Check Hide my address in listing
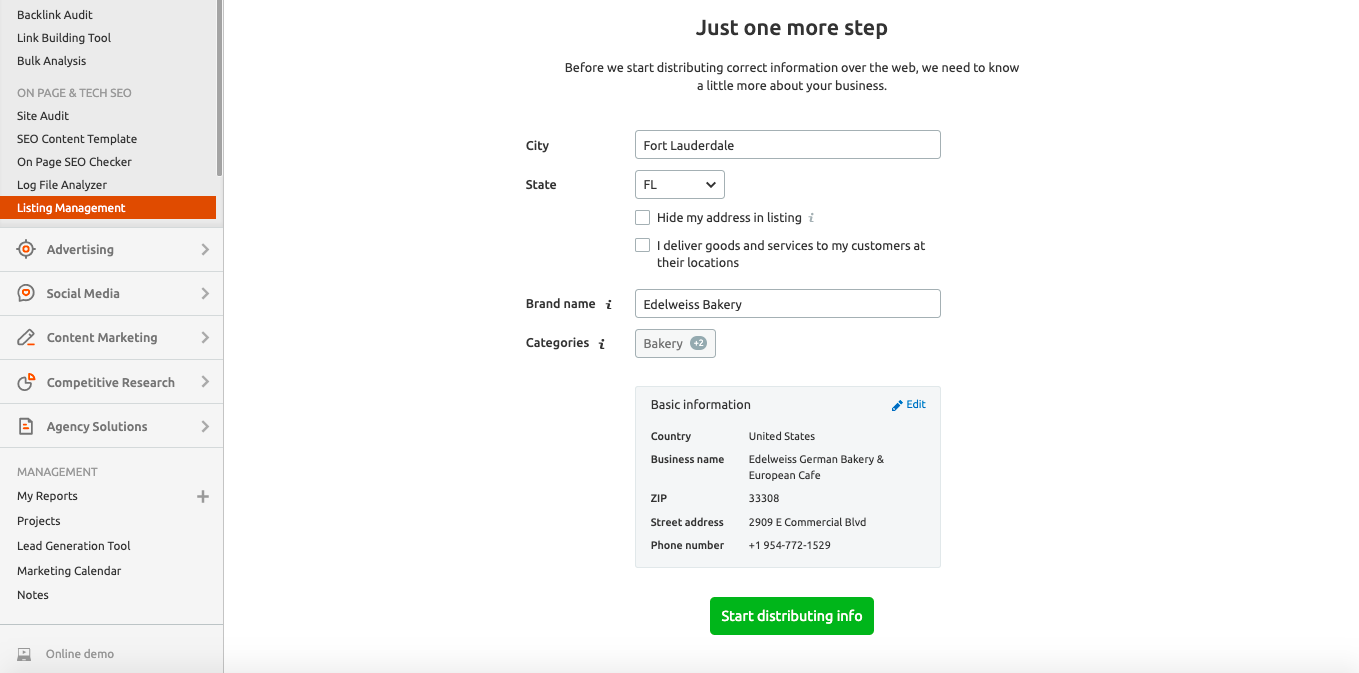This screenshot has width=1359, height=673. pos(643,218)
